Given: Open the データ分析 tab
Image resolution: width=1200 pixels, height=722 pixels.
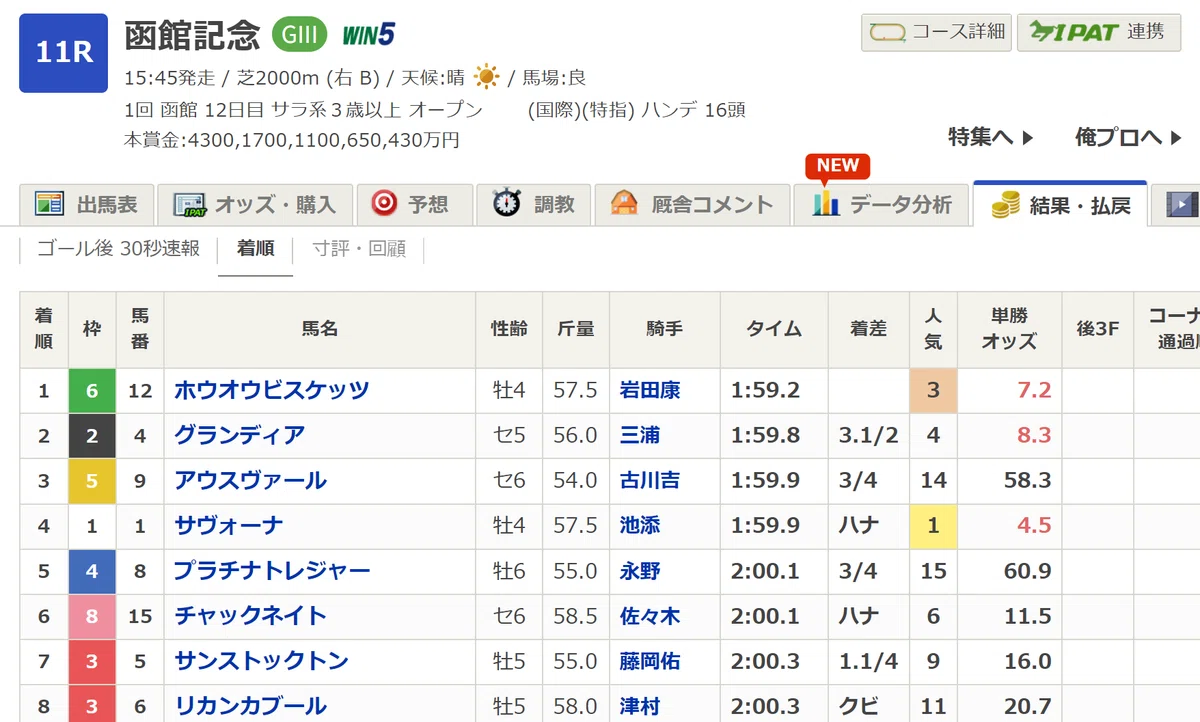Looking at the screenshot, I should pos(881,205).
